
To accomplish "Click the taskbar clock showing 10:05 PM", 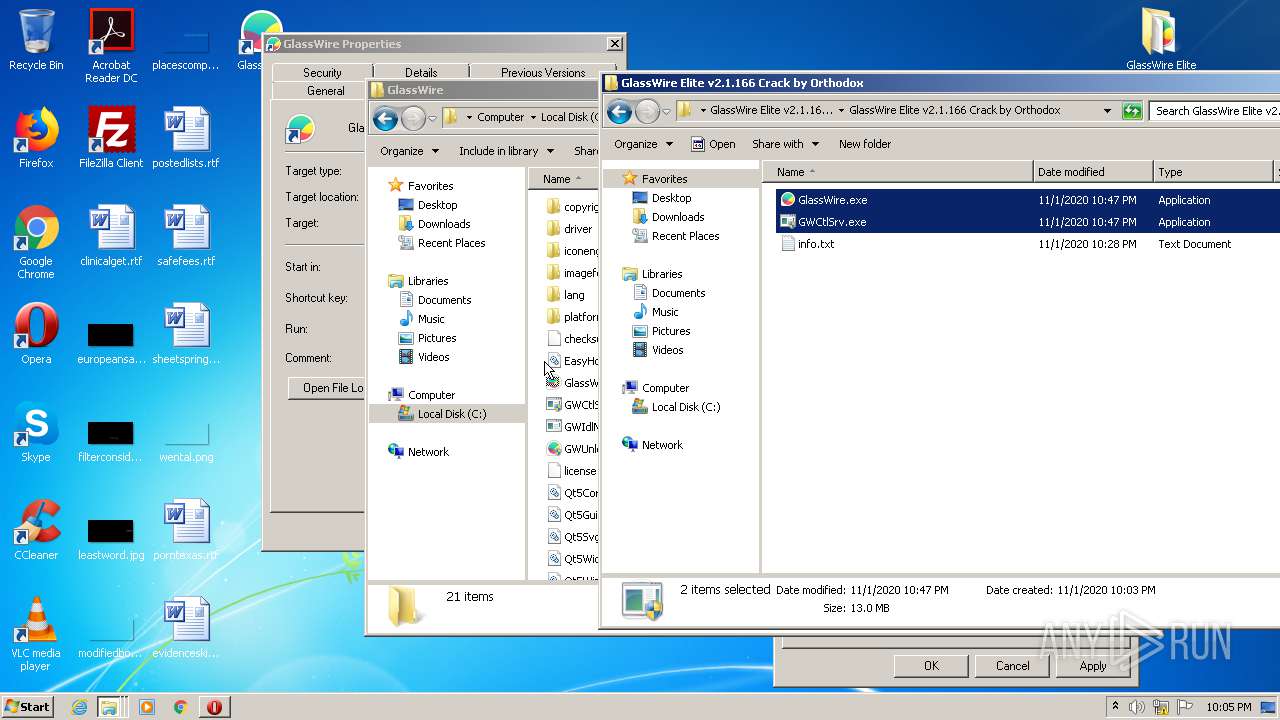I will click(x=1228, y=707).
